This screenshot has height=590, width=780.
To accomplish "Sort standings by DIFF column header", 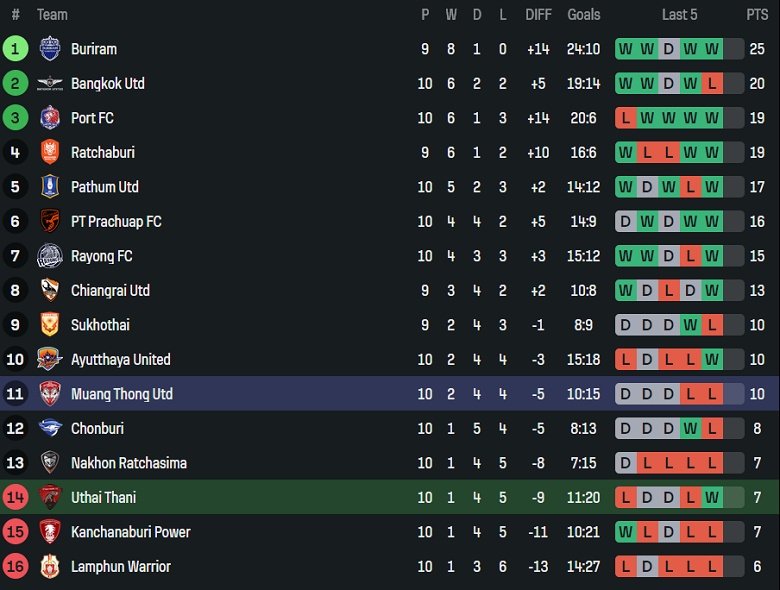I will 538,15.
